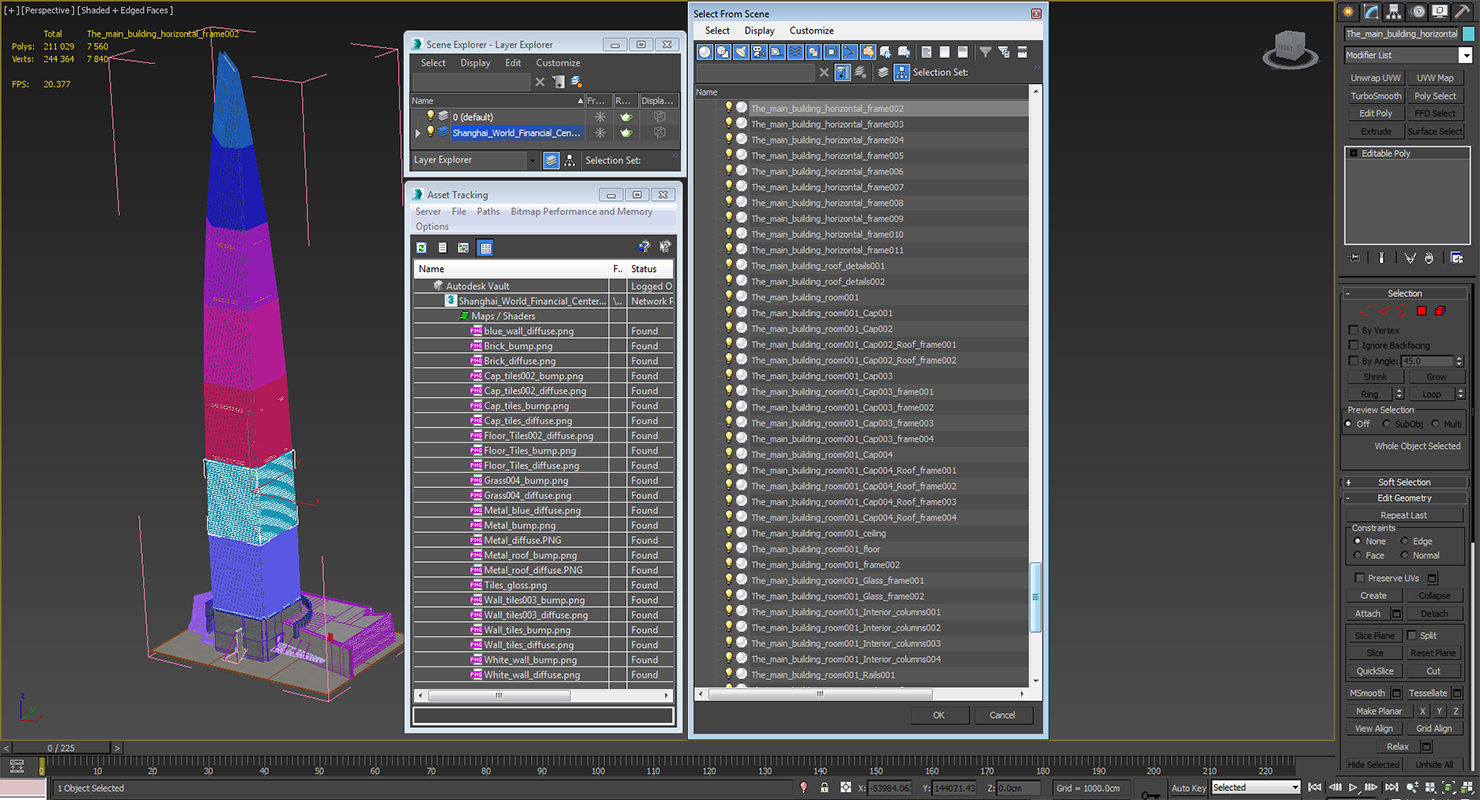Click Configure Modifier Sets icon
Viewport: 1480px width, 800px height.
click(1457, 257)
